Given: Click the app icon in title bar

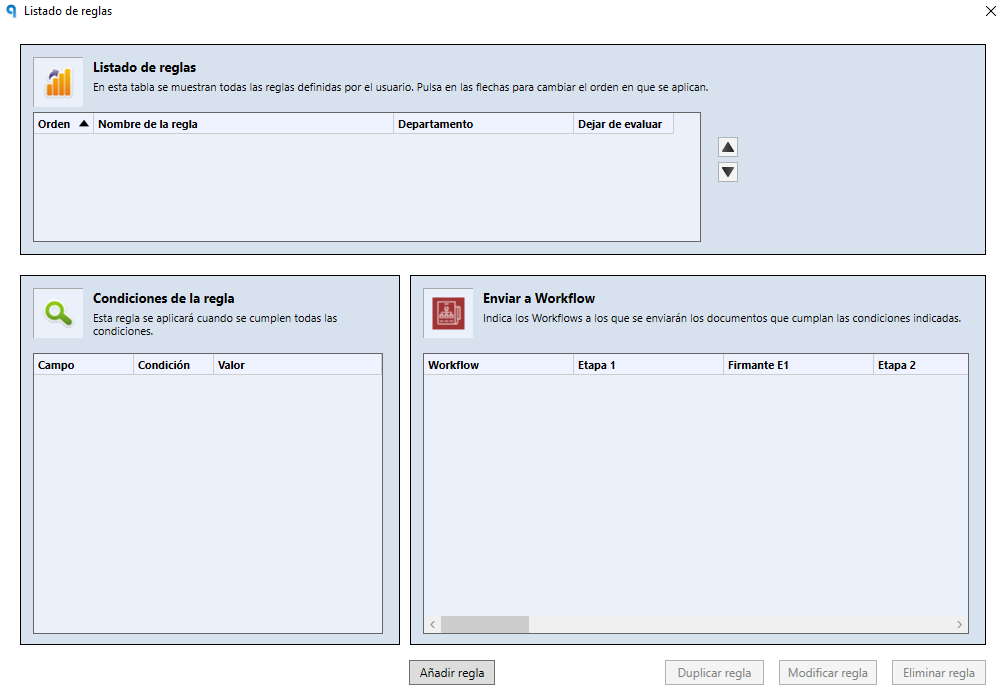Looking at the screenshot, I should click(11, 11).
